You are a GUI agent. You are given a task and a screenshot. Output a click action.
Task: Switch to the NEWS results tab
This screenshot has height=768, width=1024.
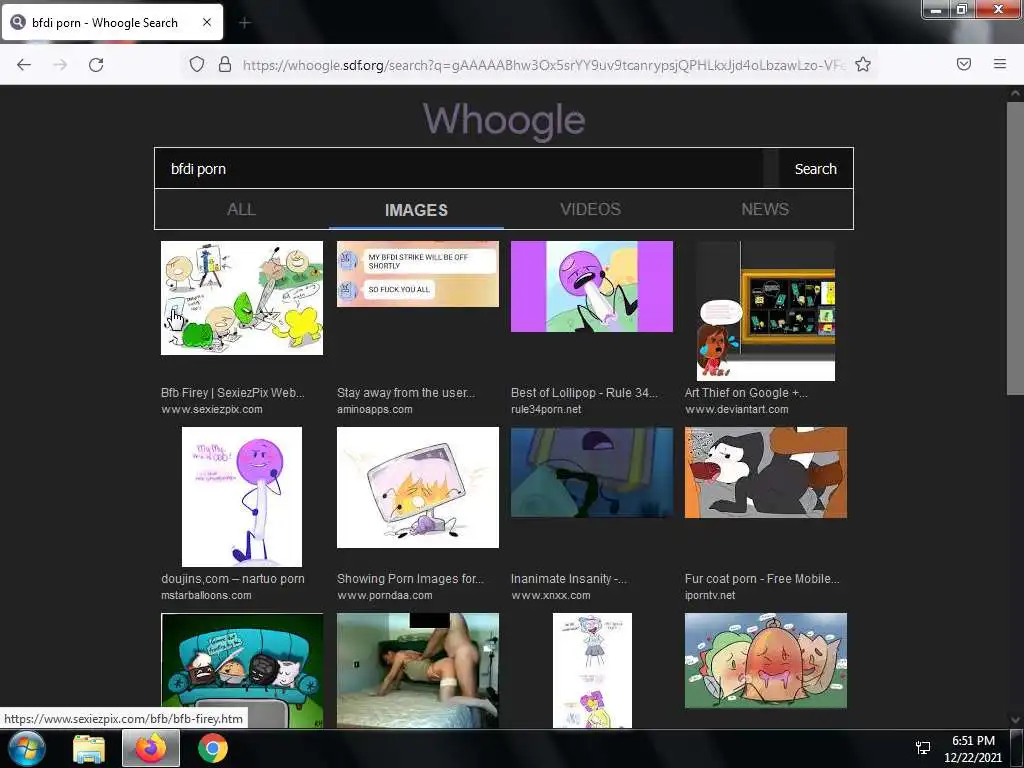click(x=765, y=209)
